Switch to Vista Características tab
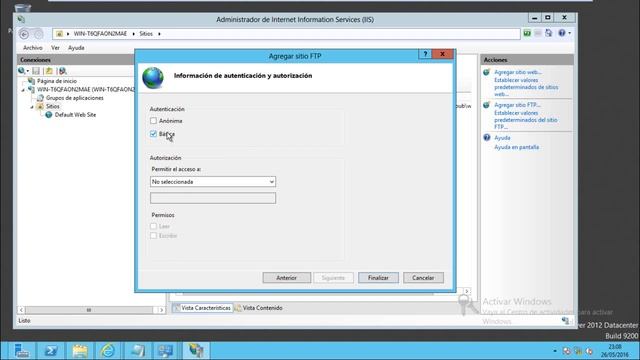The height and width of the screenshot is (360, 640). [202, 308]
